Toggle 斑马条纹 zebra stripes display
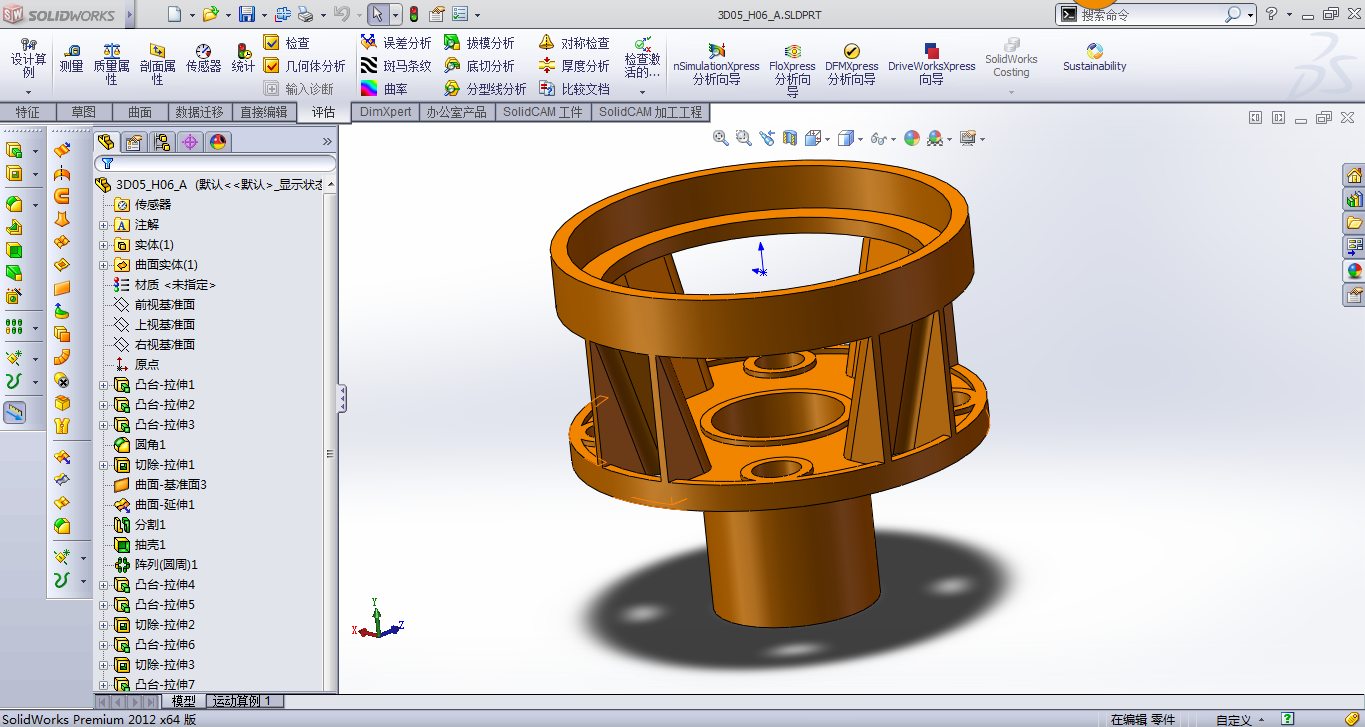Screen dimensions: 1365x727 [397, 66]
